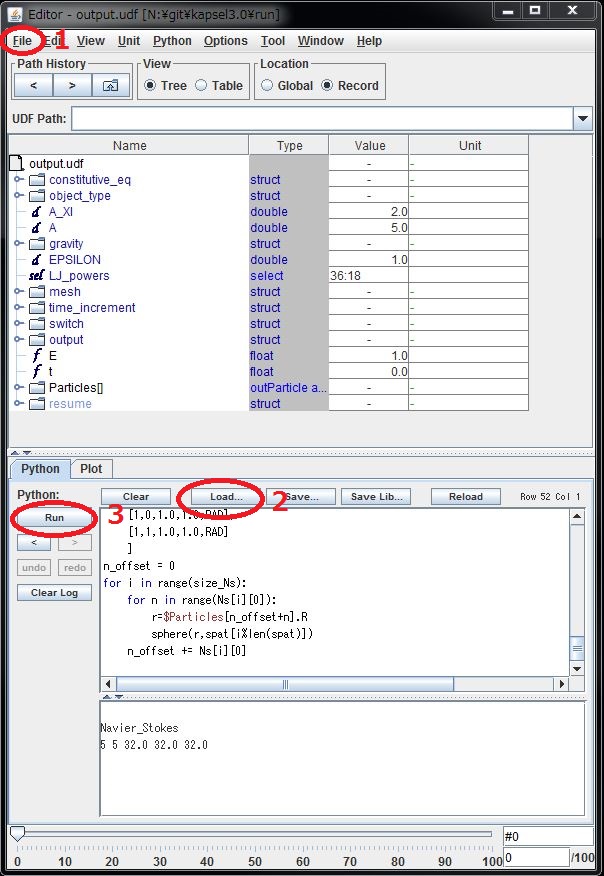604x876 pixels.
Task: Click the Path History back arrow button
Action: 33,86
